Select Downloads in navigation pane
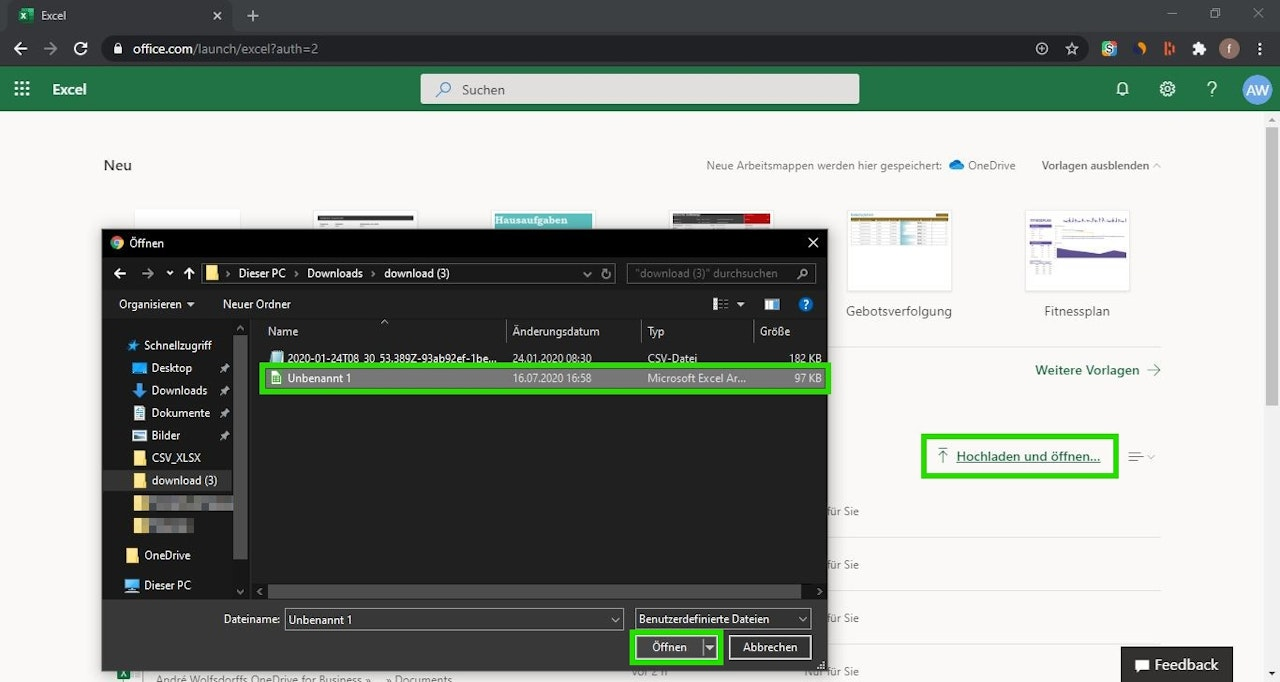The image size is (1280, 682). [x=179, y=390]
